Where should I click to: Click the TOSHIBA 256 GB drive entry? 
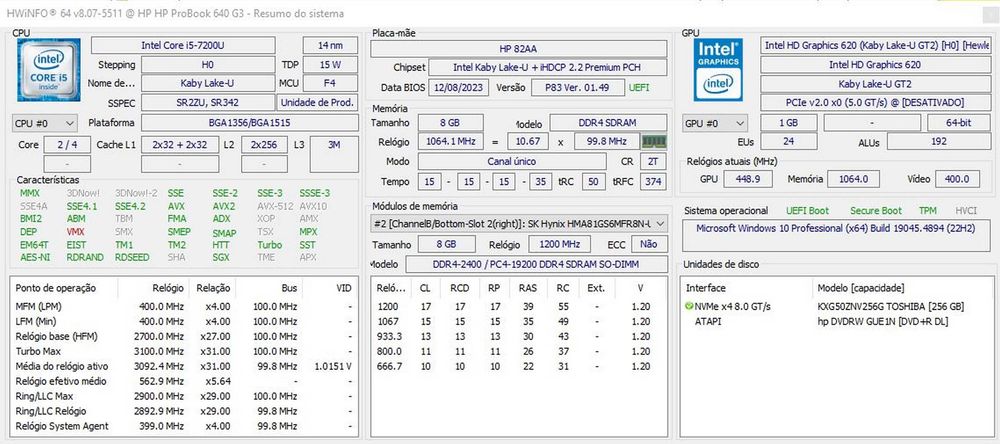point(890,306)
